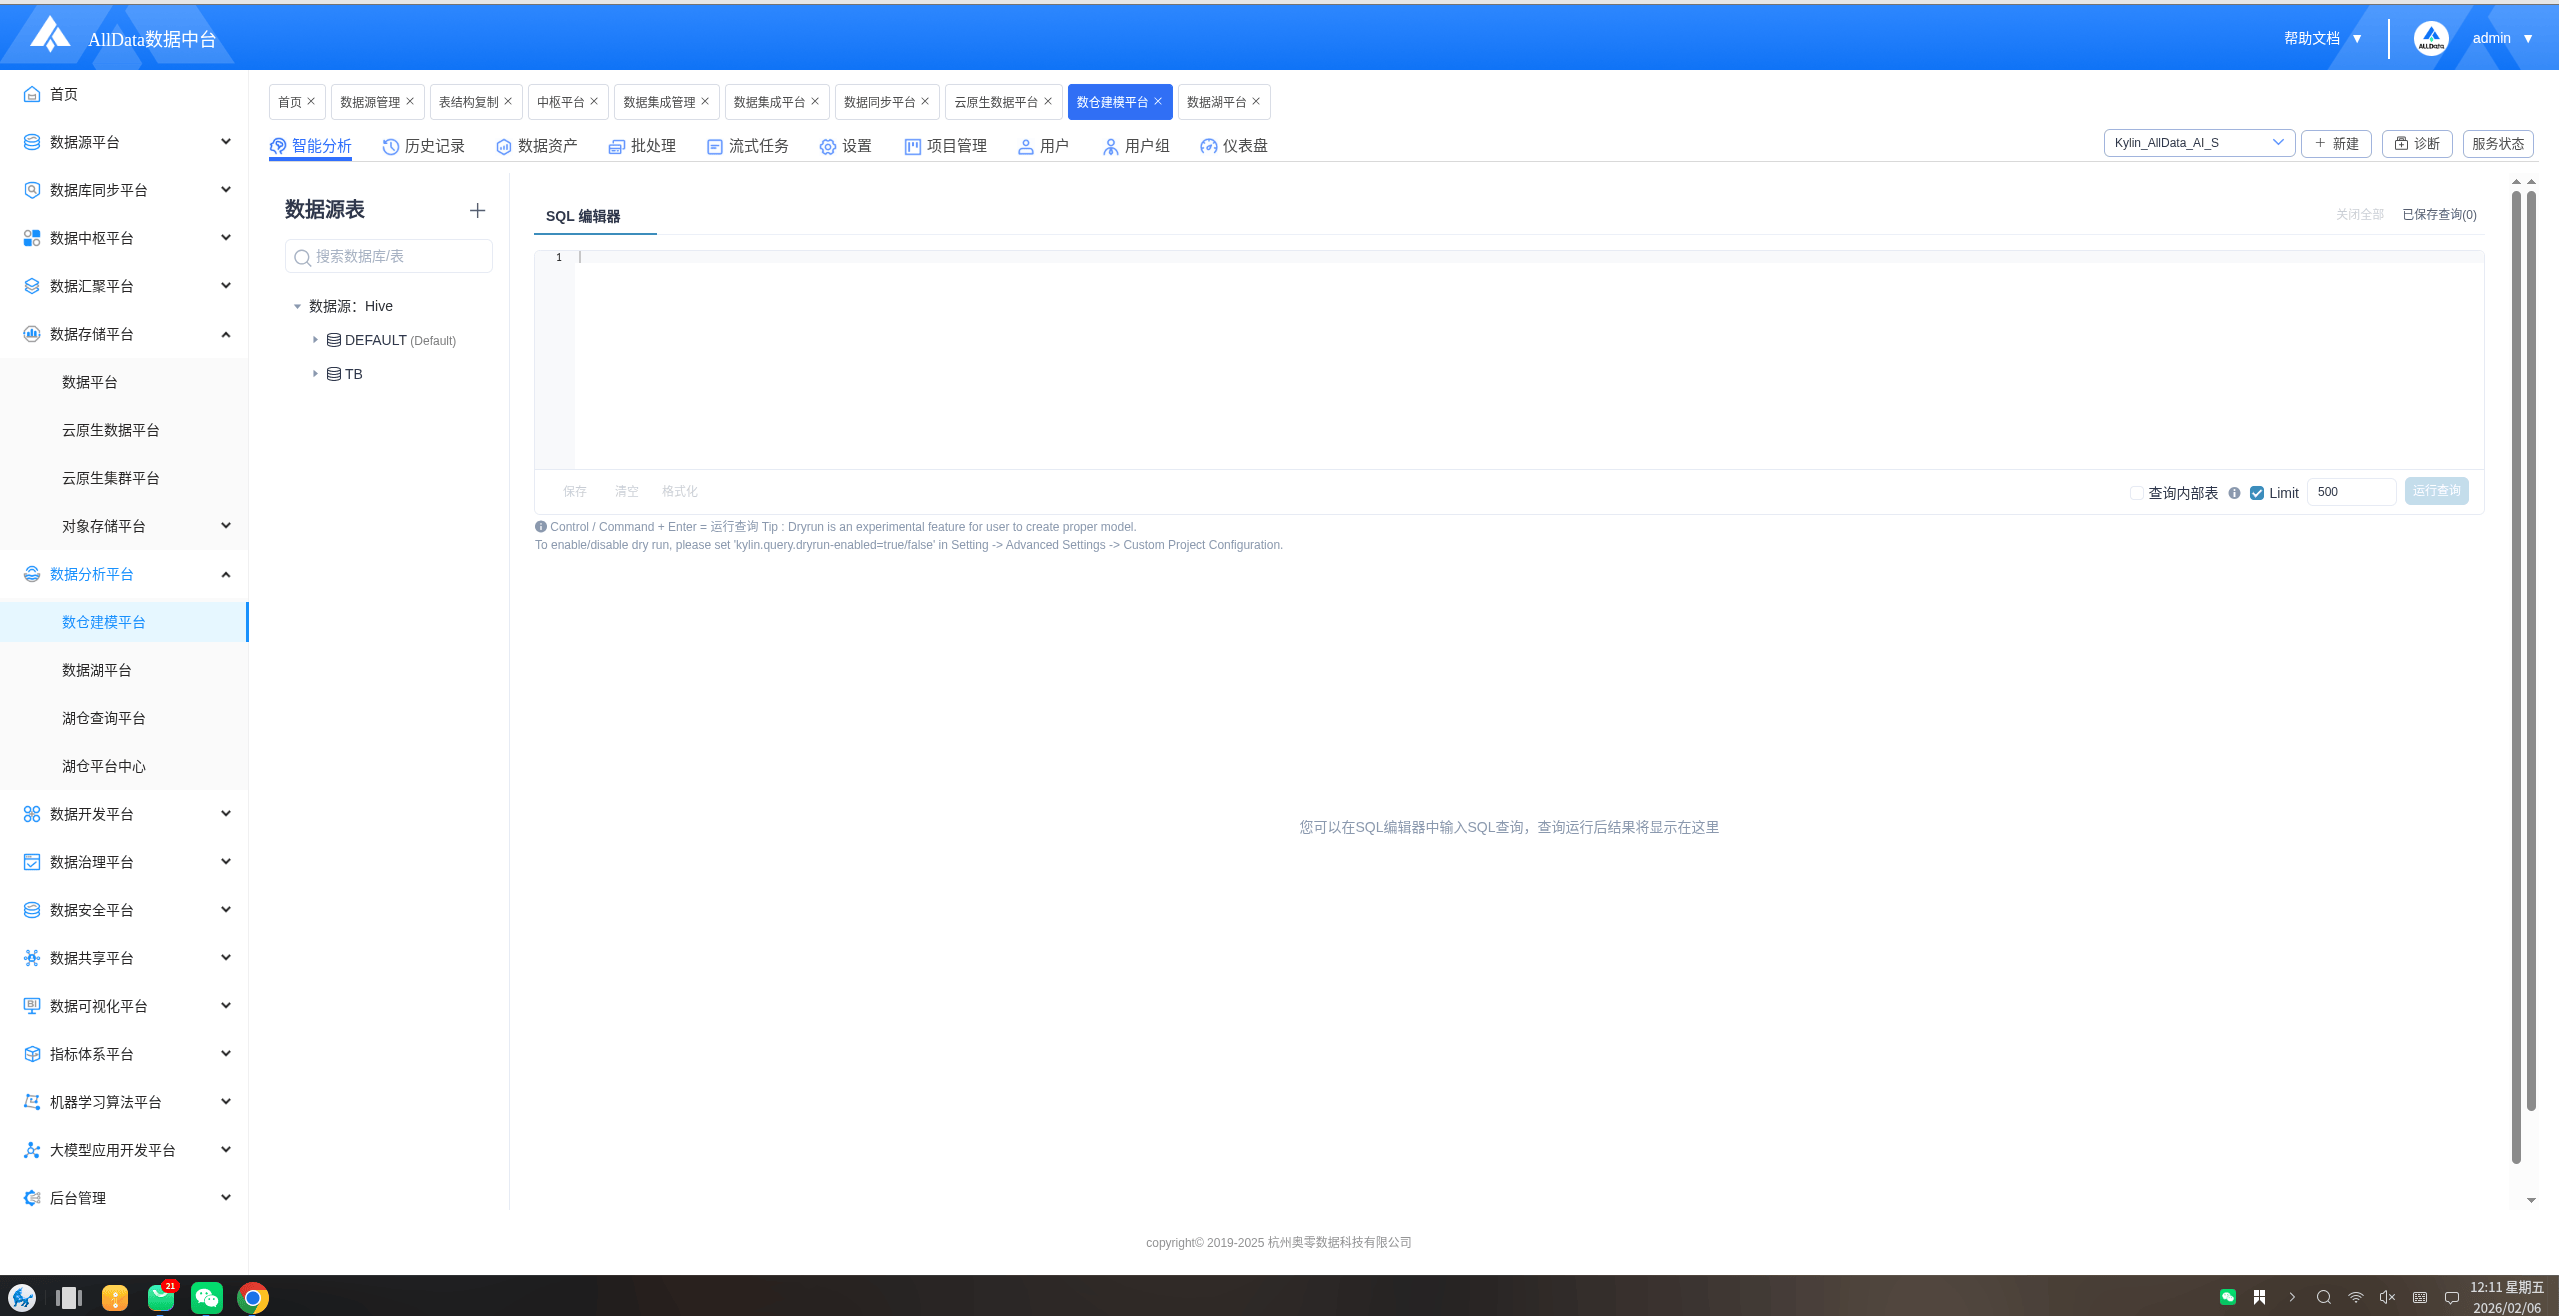Click the 诊断 diagnose icon button
Screen dimensions: 2559x1316
(2416, 144)
